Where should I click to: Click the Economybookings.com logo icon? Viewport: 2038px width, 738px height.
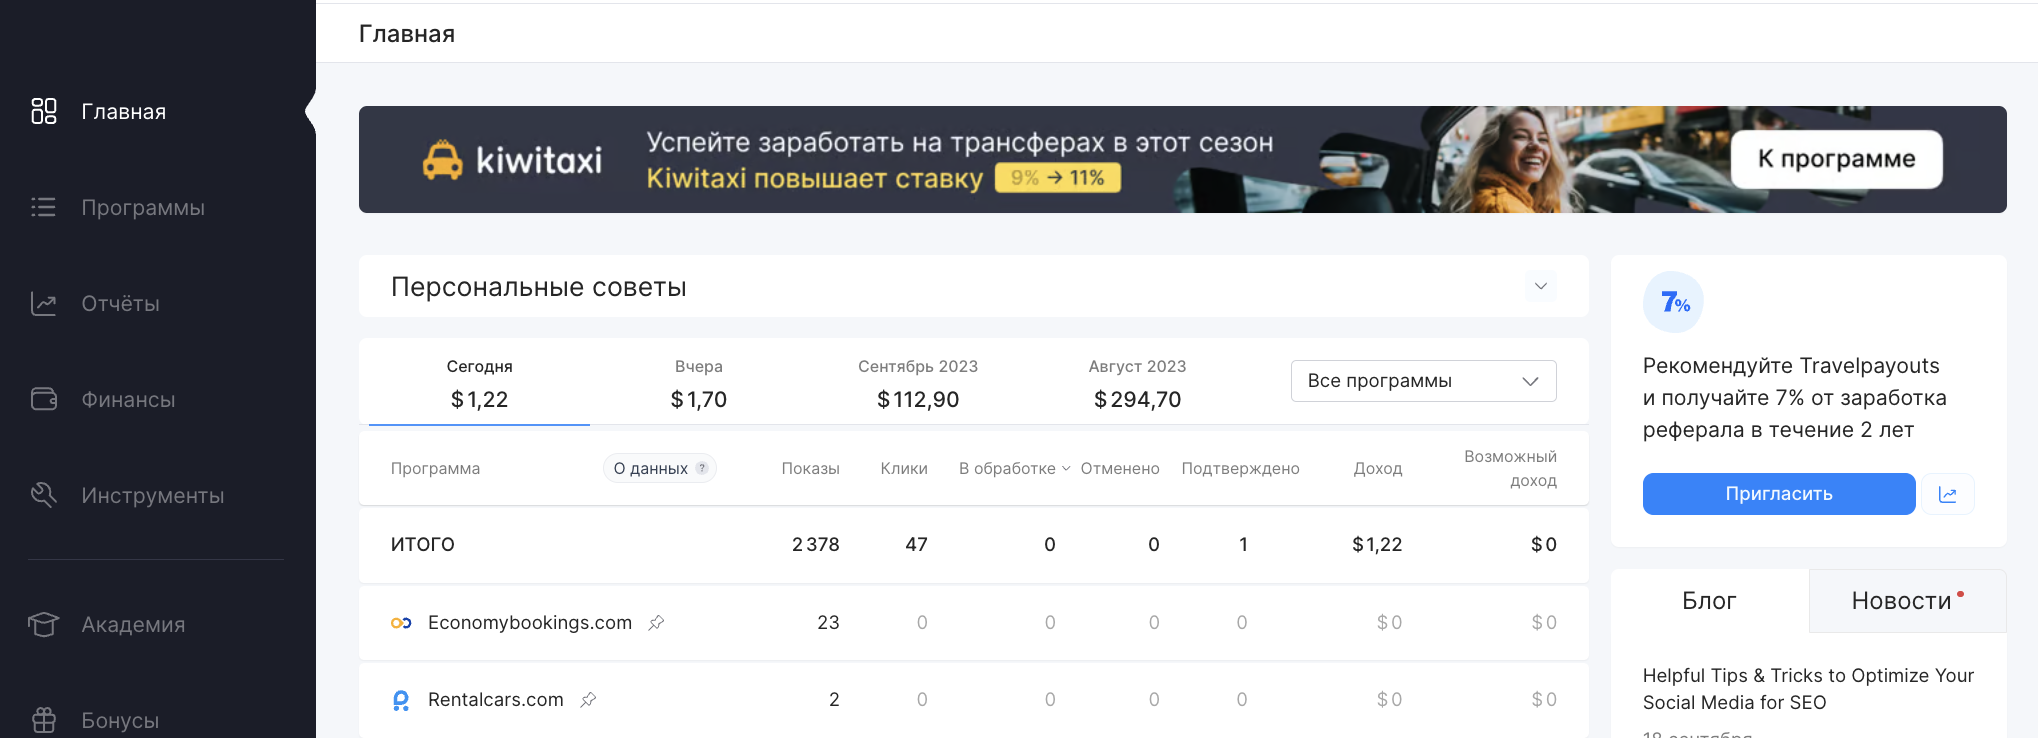(401, 623)
